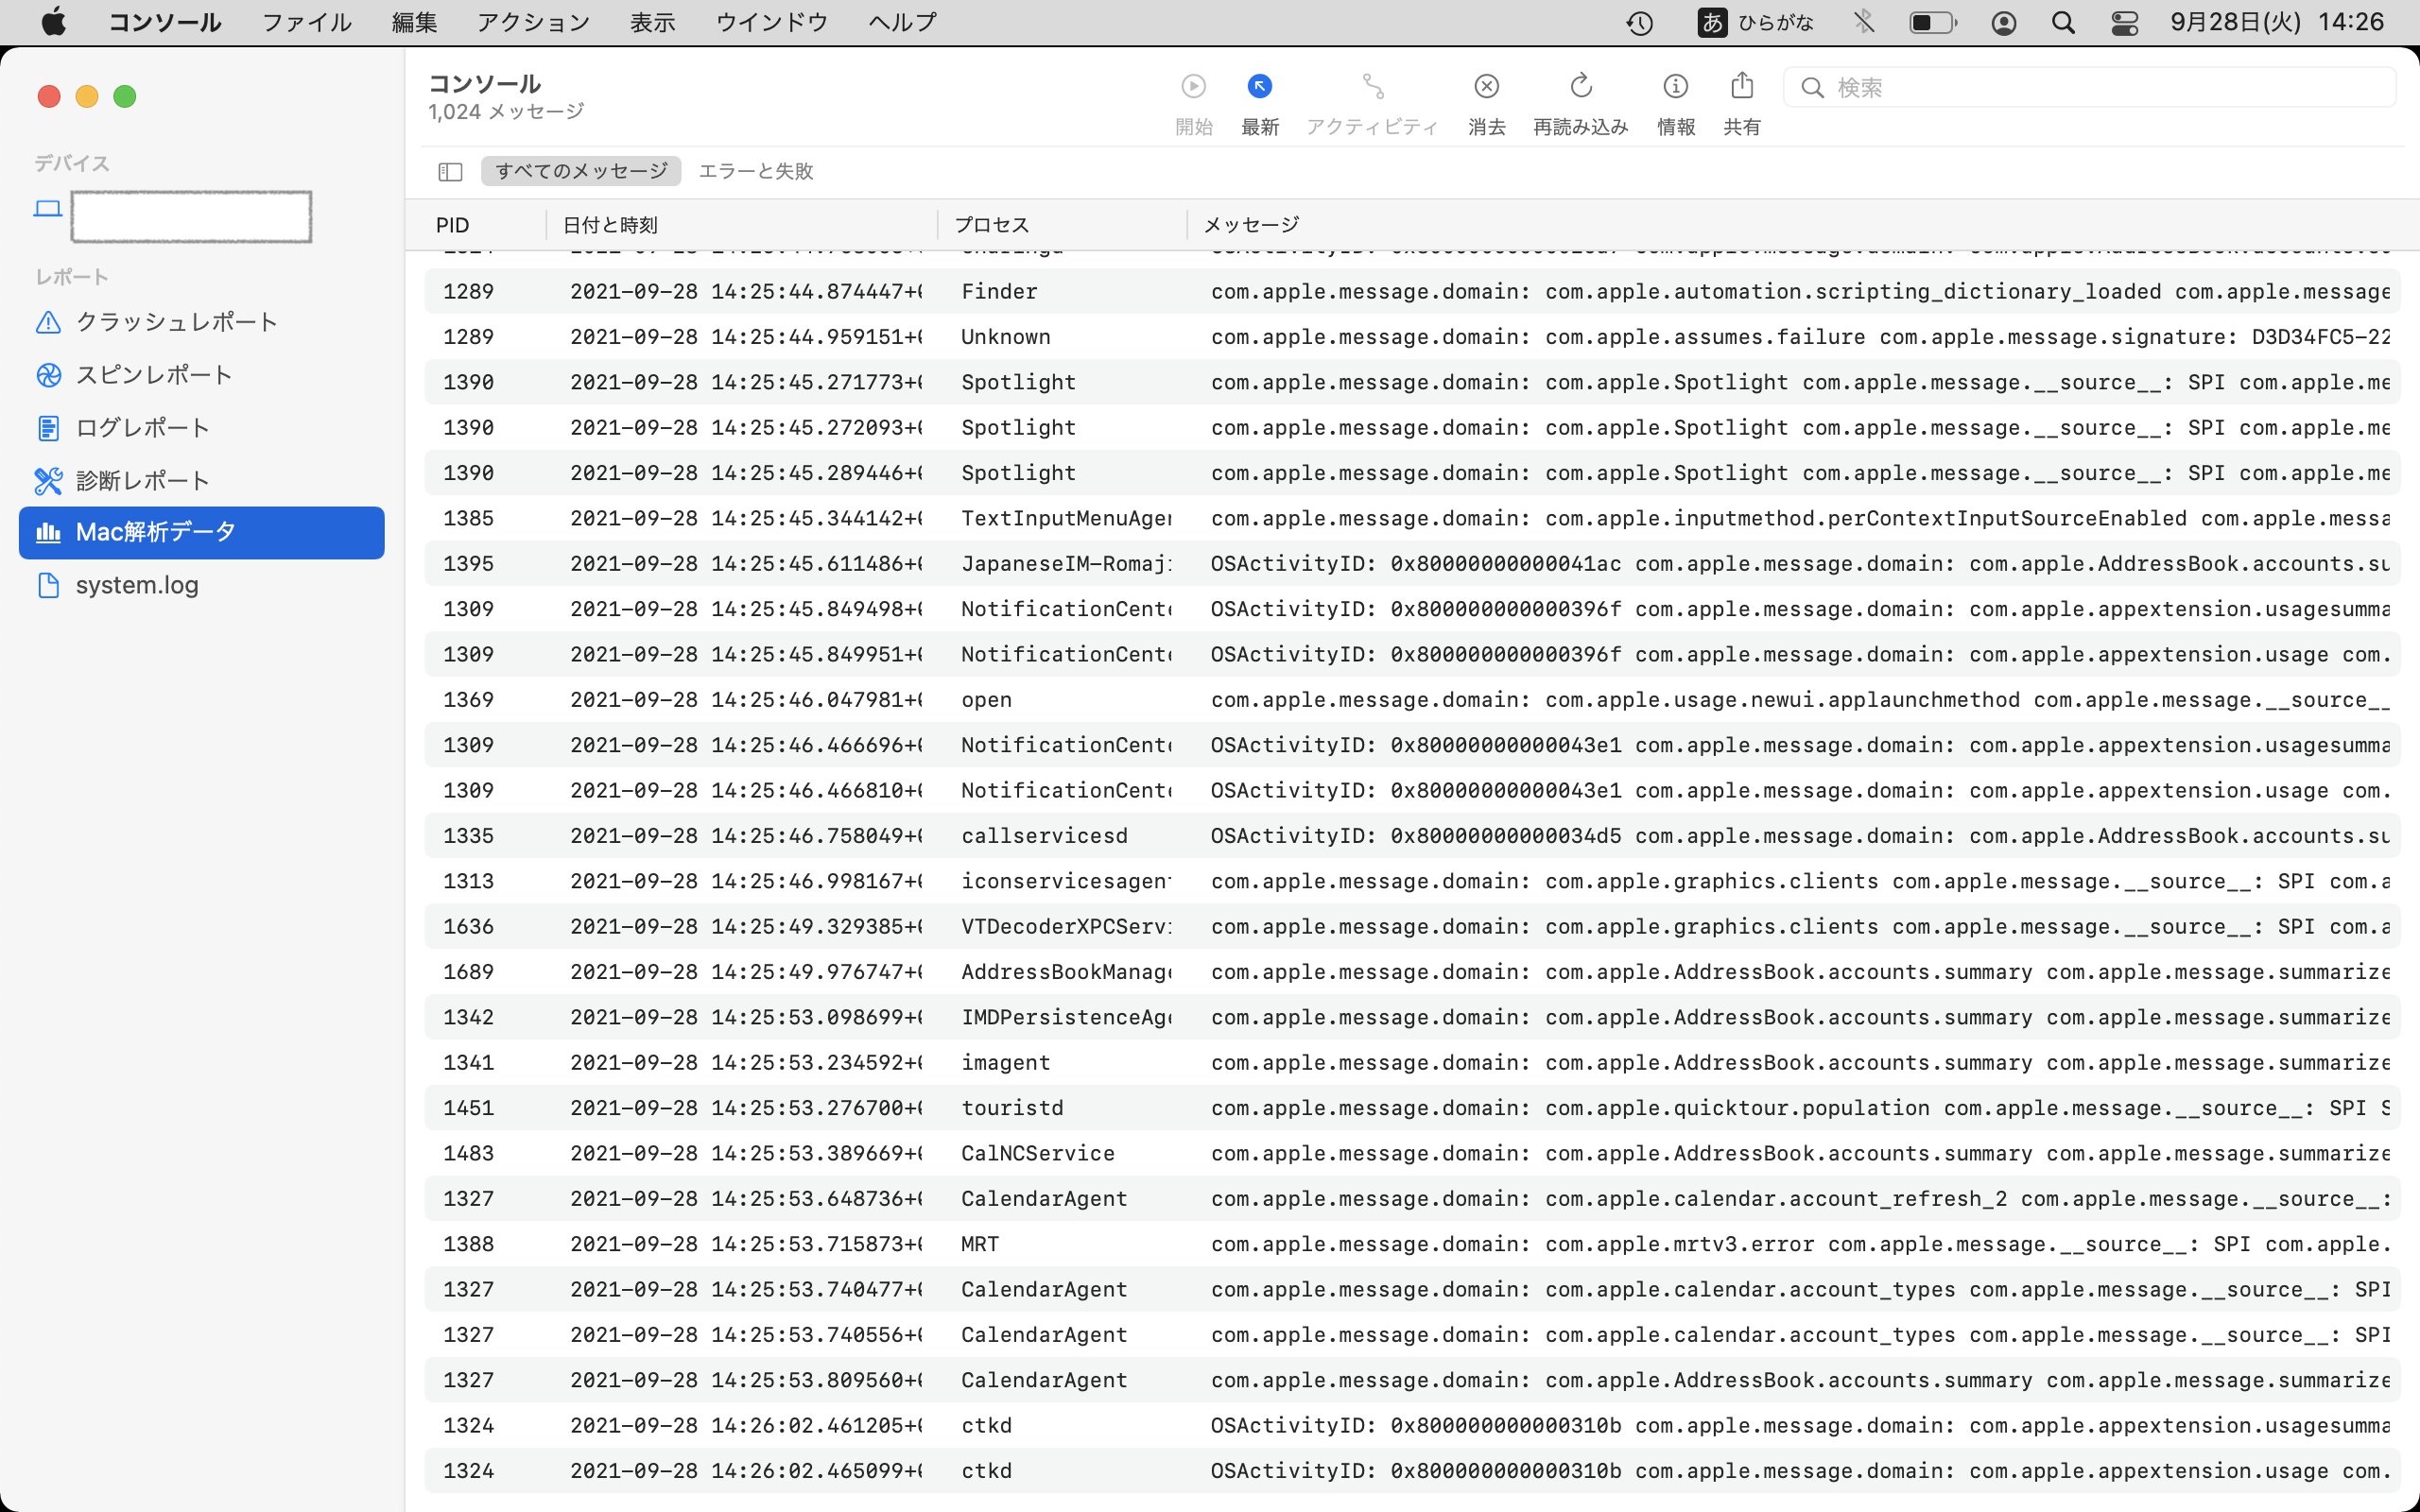Select ログレポート in the sidebar
This screenshot has height=1512, width=2420.
(143, 428)
